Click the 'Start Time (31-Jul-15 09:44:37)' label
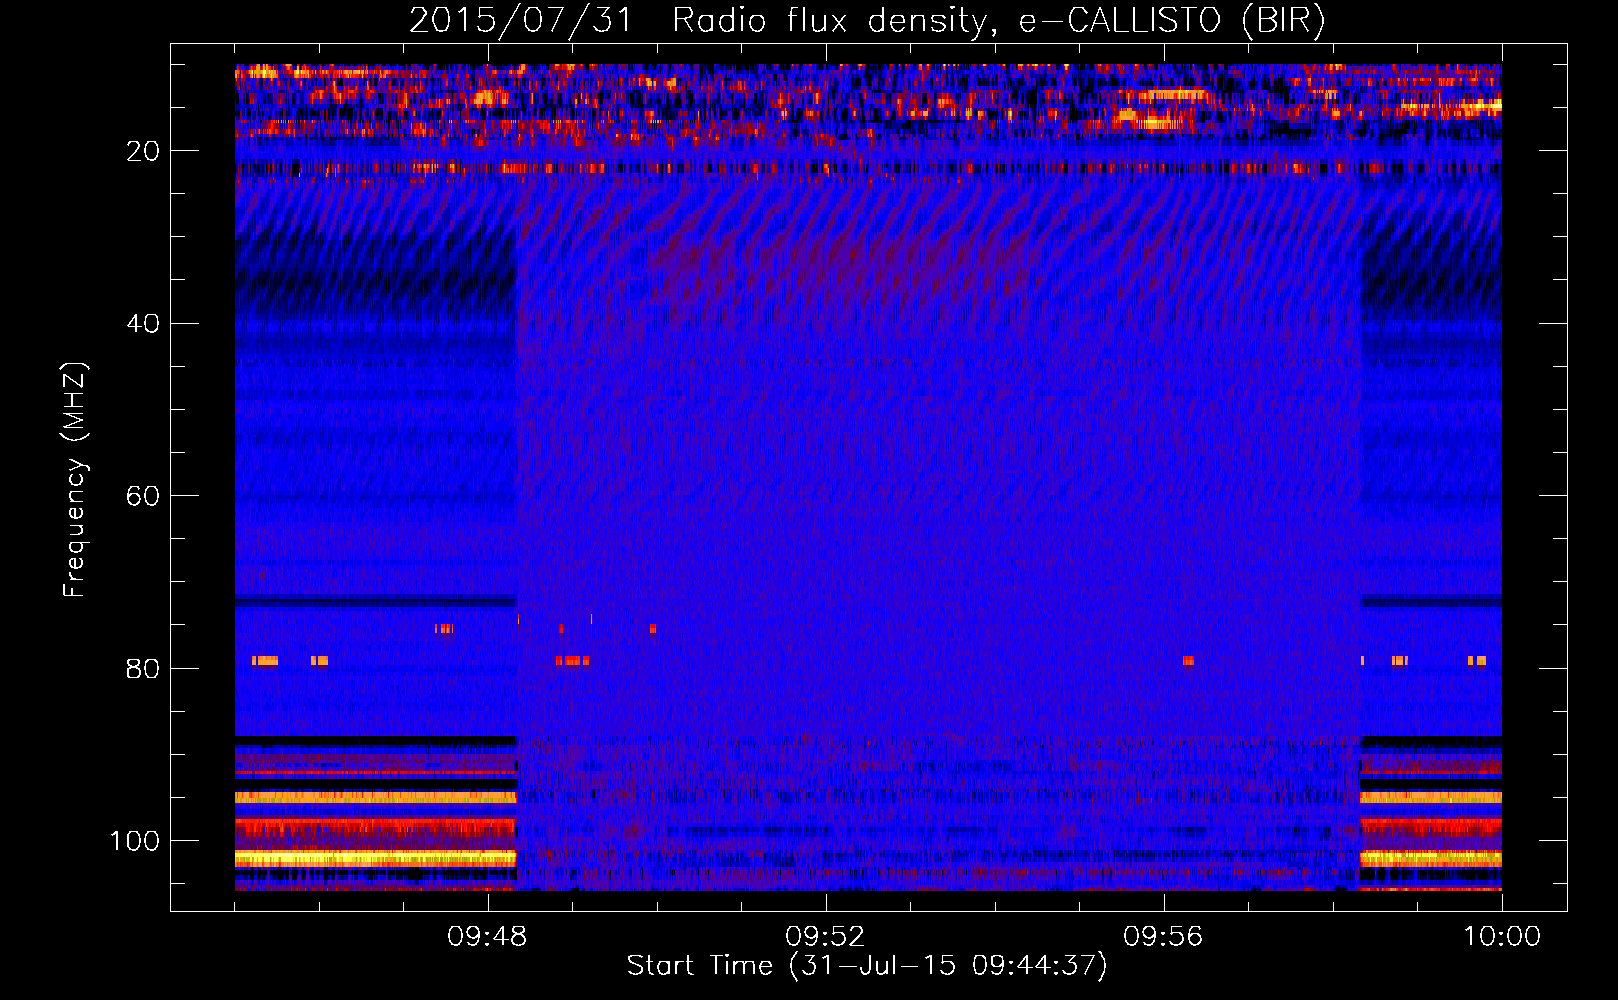This screenshot has width=1618, height=1000. coord(867,966)
